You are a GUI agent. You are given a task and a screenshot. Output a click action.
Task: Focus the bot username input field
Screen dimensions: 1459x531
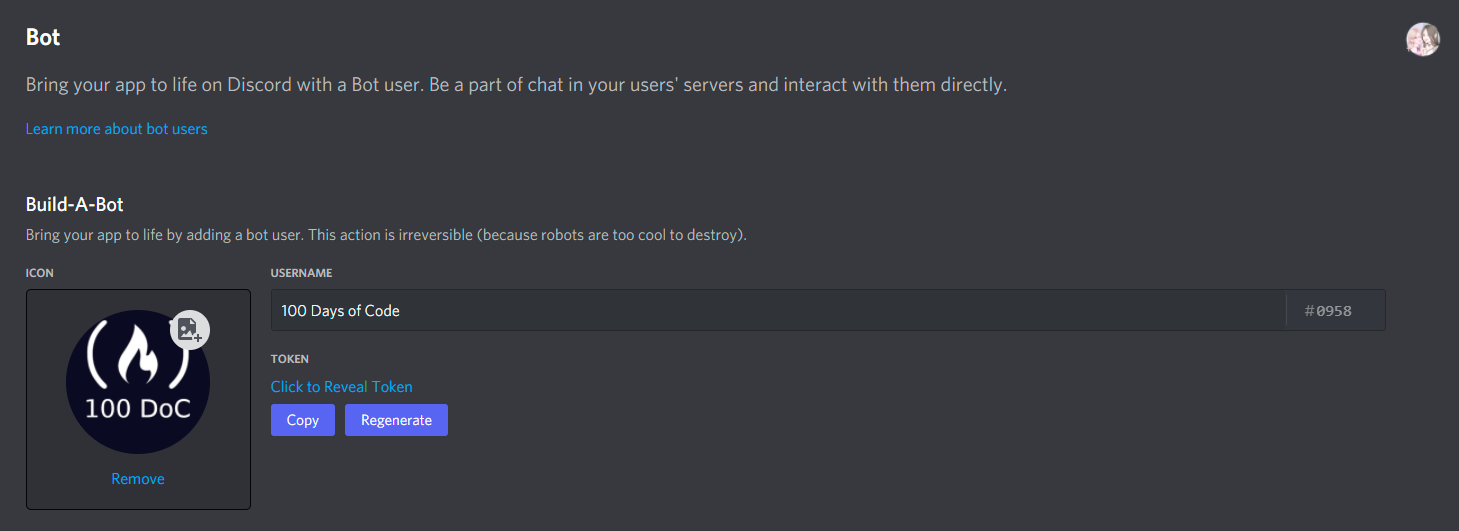pyautogui.click(x=777, y=311)
